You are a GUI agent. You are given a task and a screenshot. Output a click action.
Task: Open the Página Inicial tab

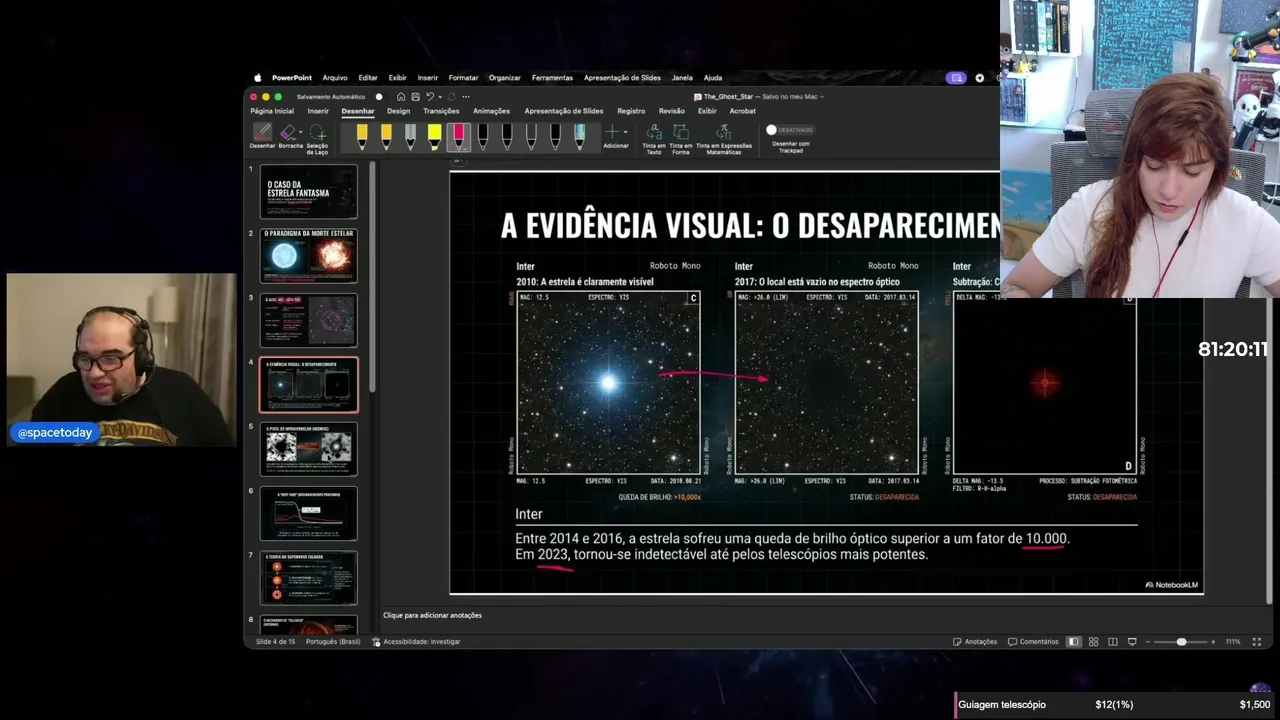[x=272, y=111]
